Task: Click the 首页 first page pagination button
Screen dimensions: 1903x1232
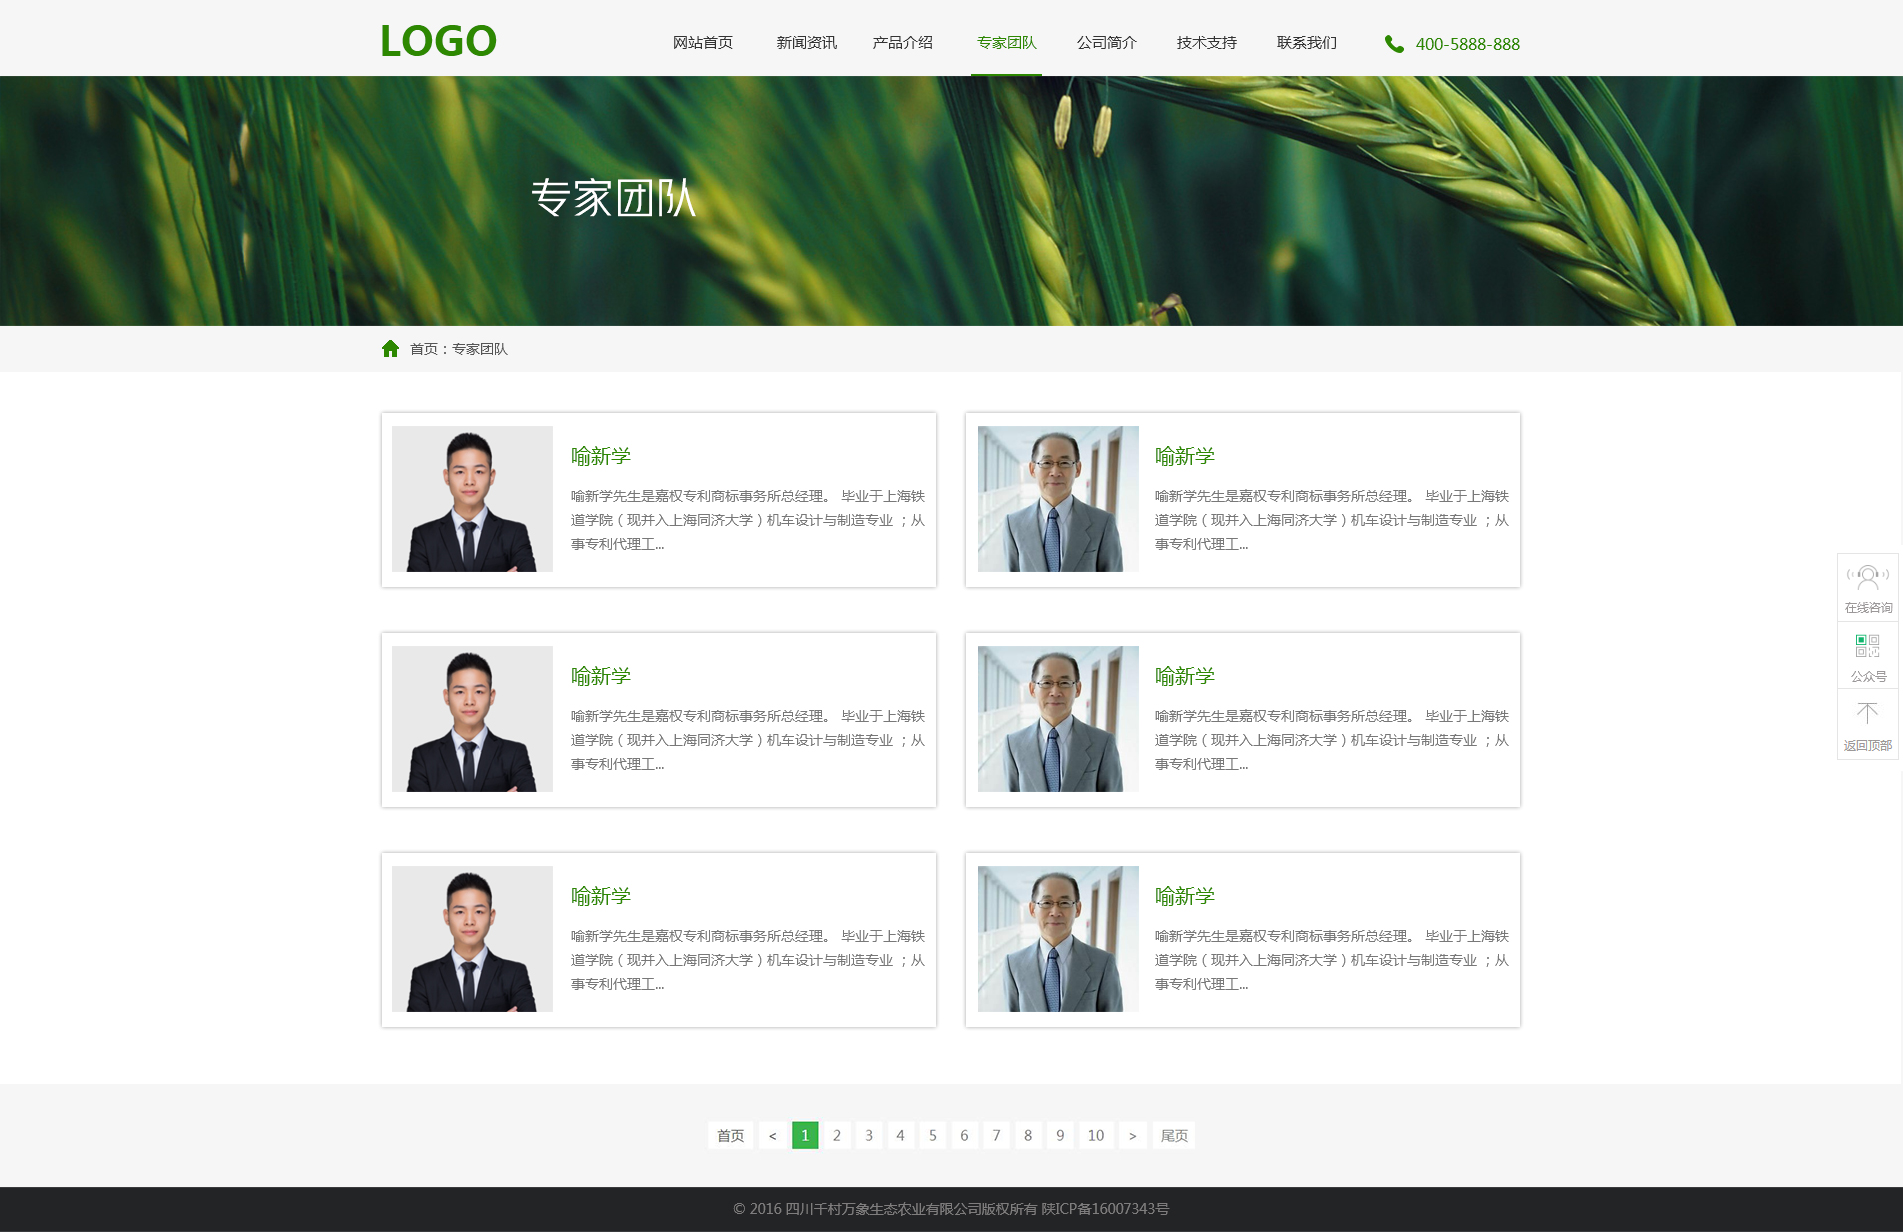Action: tap(730, 1135)
